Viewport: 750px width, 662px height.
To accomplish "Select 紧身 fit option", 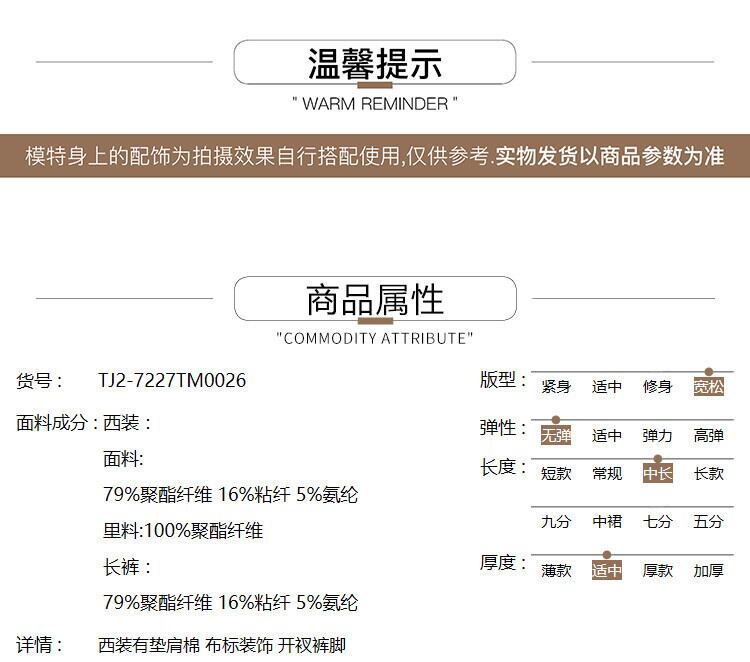I will point(556,386).
